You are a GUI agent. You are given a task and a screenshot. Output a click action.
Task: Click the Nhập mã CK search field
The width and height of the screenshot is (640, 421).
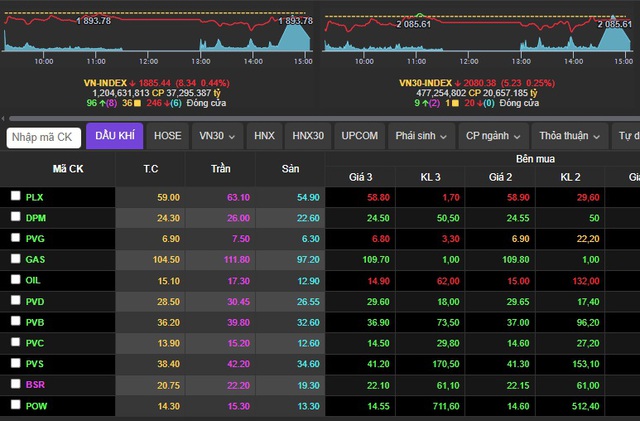(44, 137)
